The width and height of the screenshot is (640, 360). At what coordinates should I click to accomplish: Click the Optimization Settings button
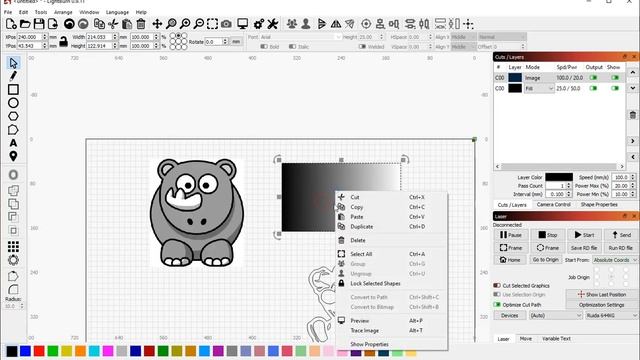tap(601, 304)
